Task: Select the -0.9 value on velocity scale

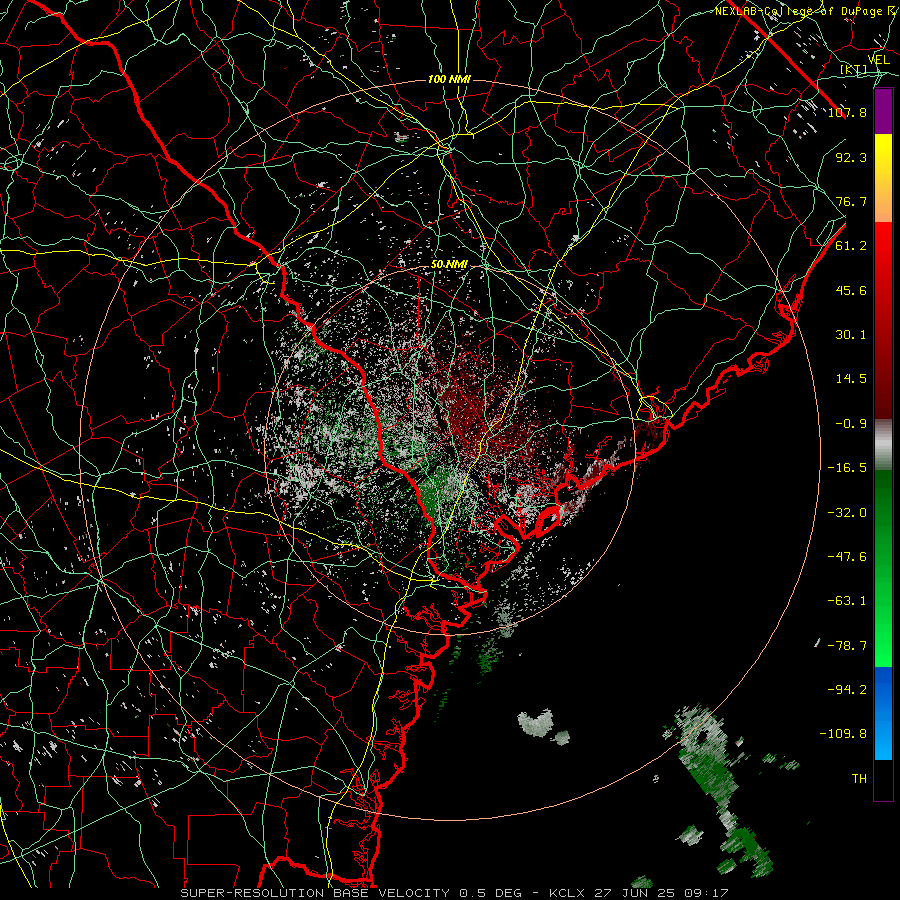Action: [851, 424]
